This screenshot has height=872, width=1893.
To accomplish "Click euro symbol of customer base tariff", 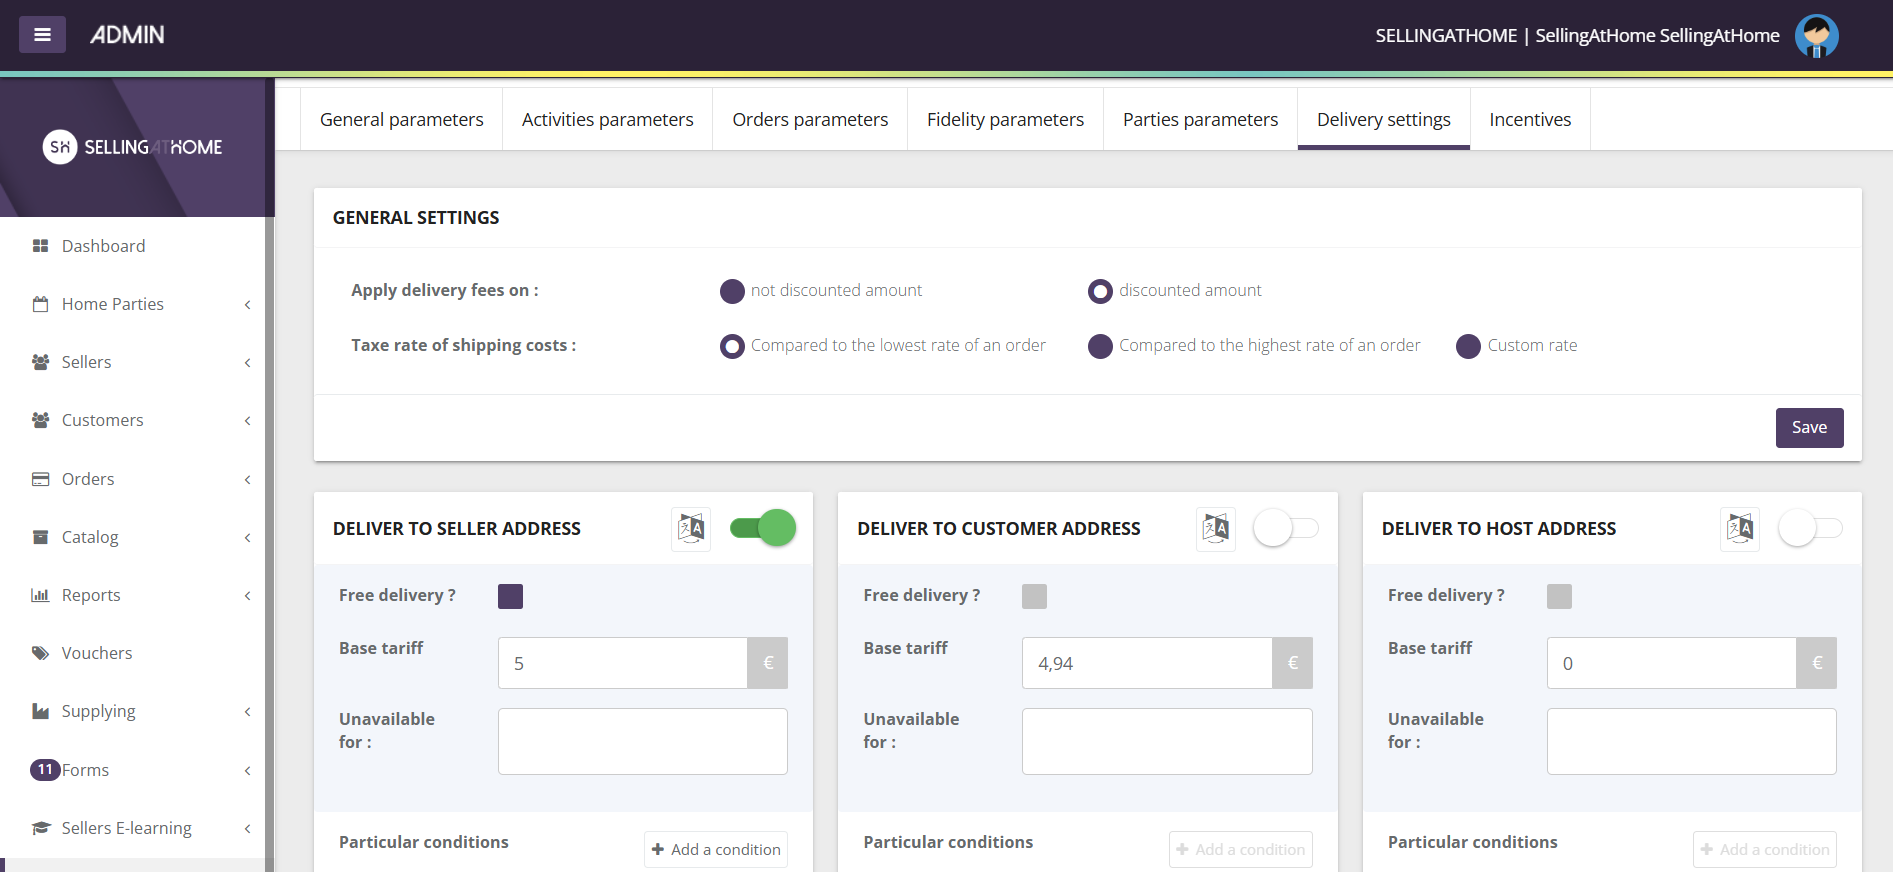I will tap(1292, 663).
